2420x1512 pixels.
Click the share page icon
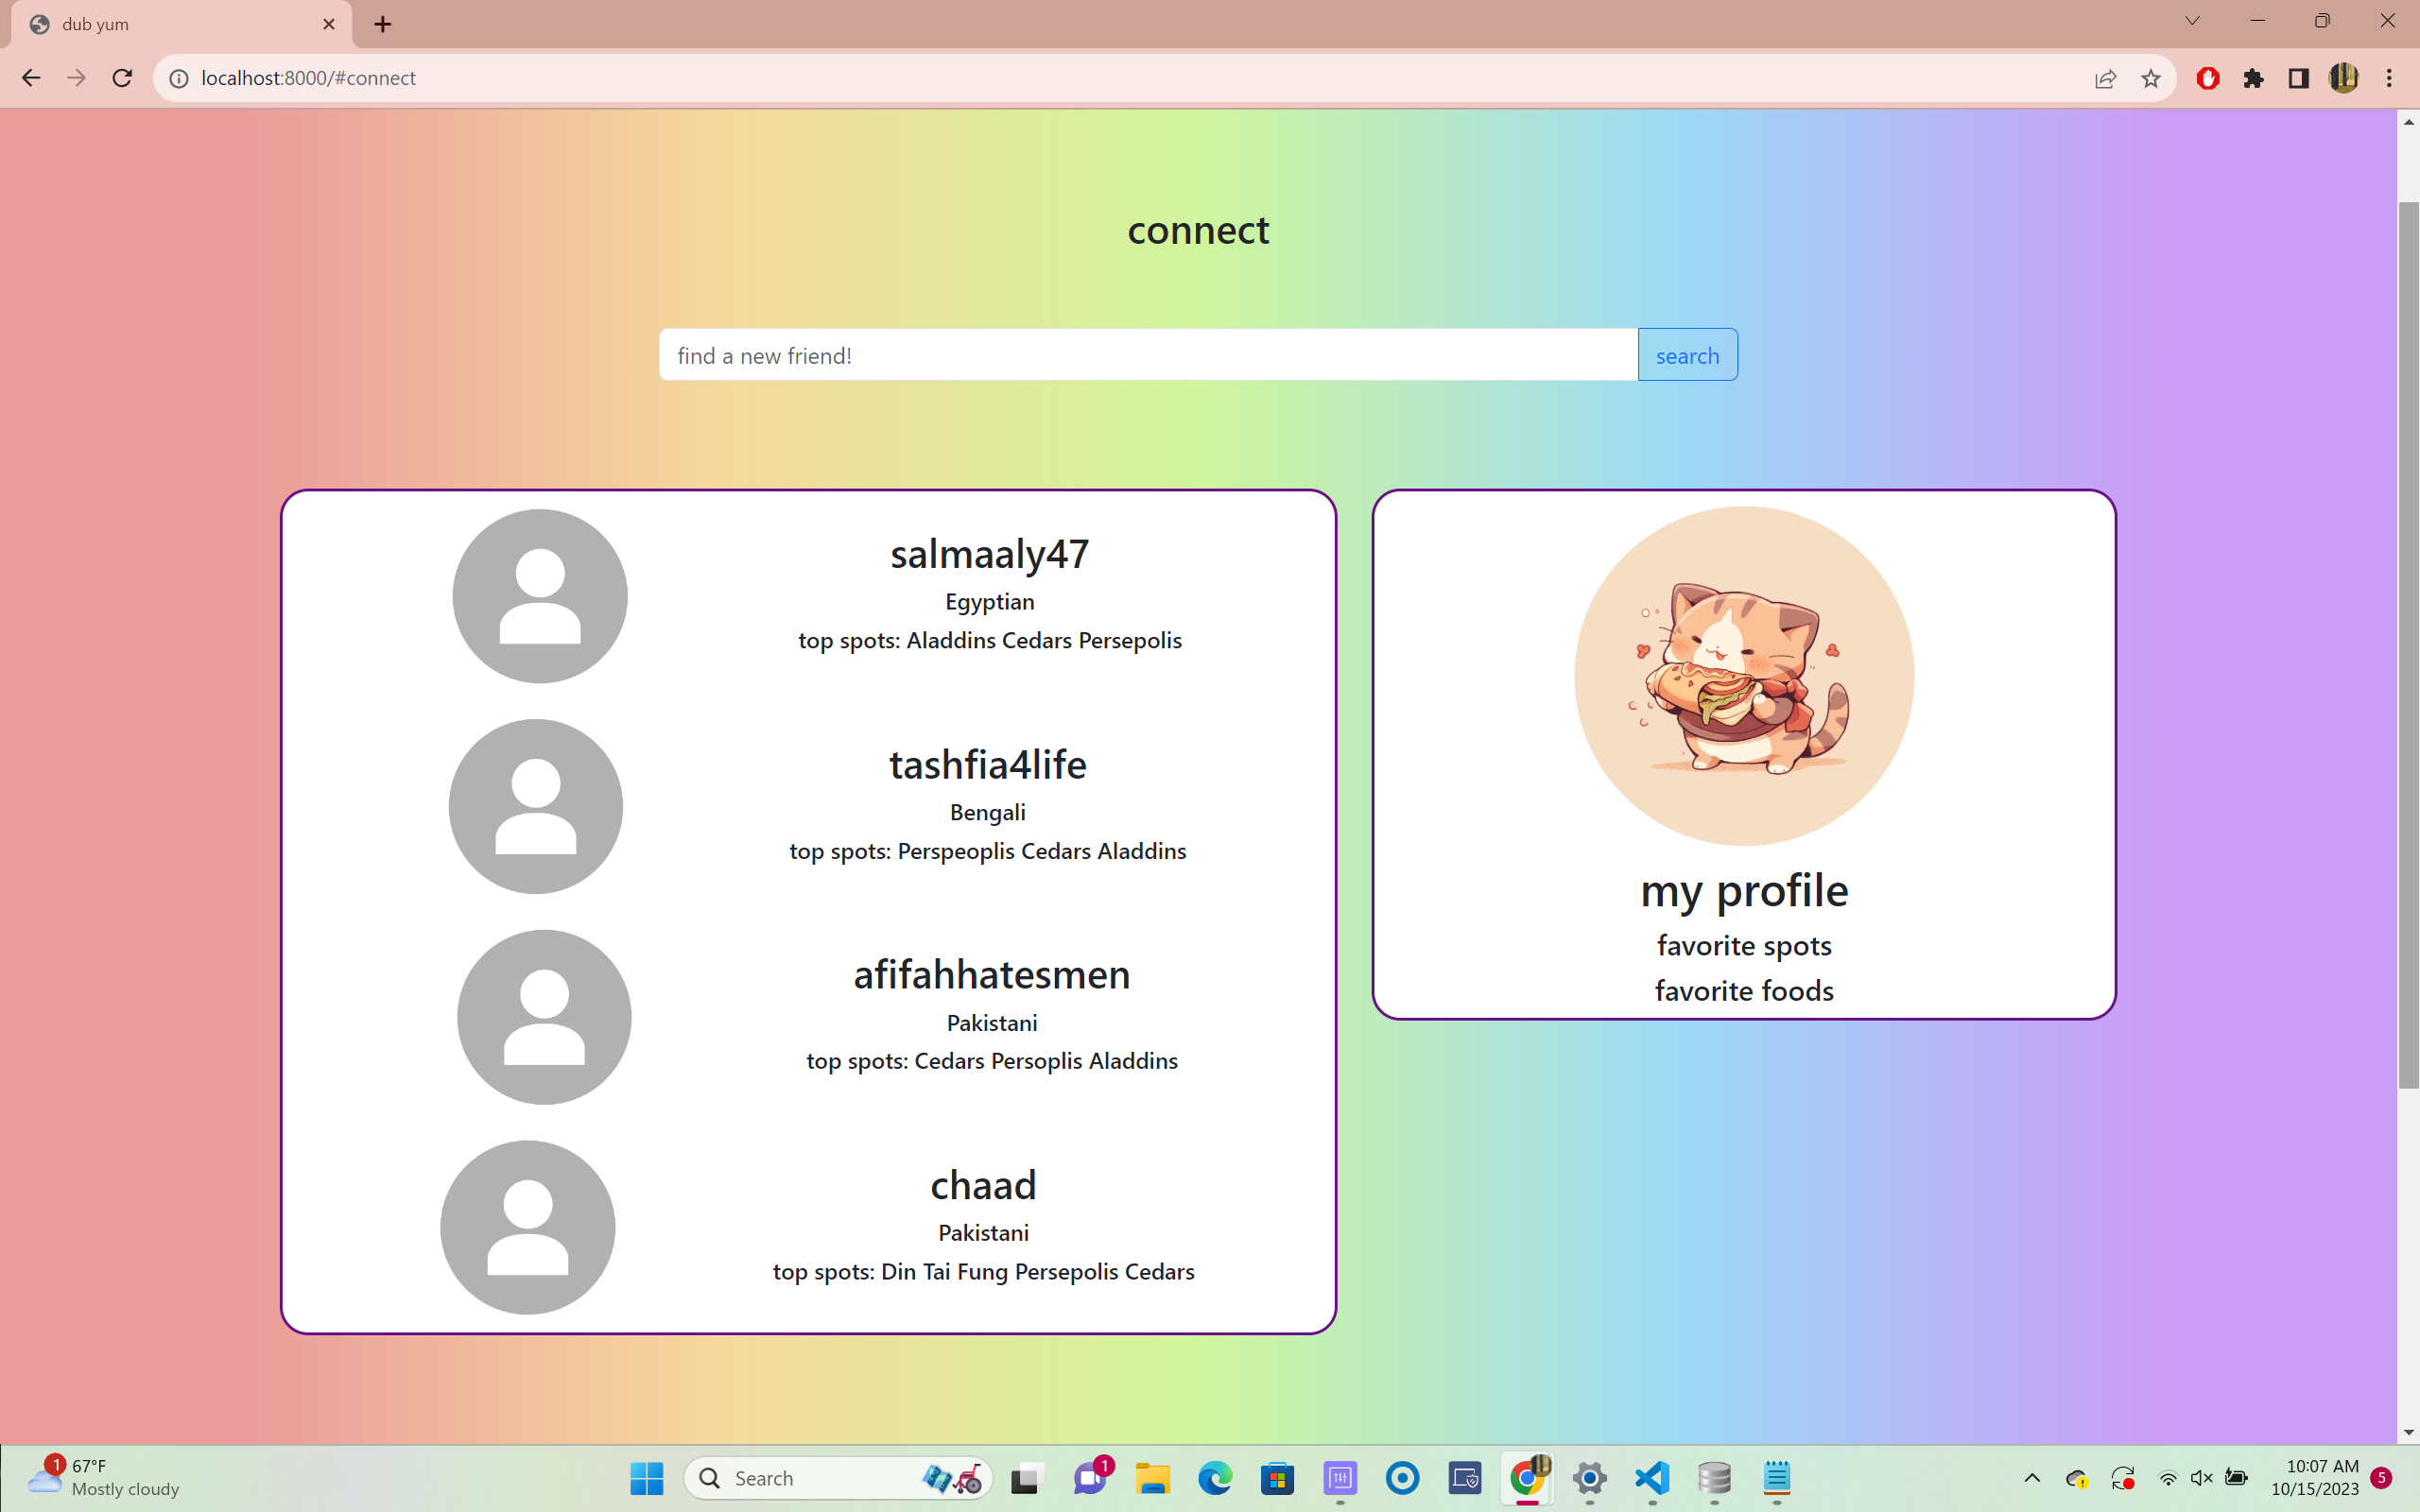2105,78
